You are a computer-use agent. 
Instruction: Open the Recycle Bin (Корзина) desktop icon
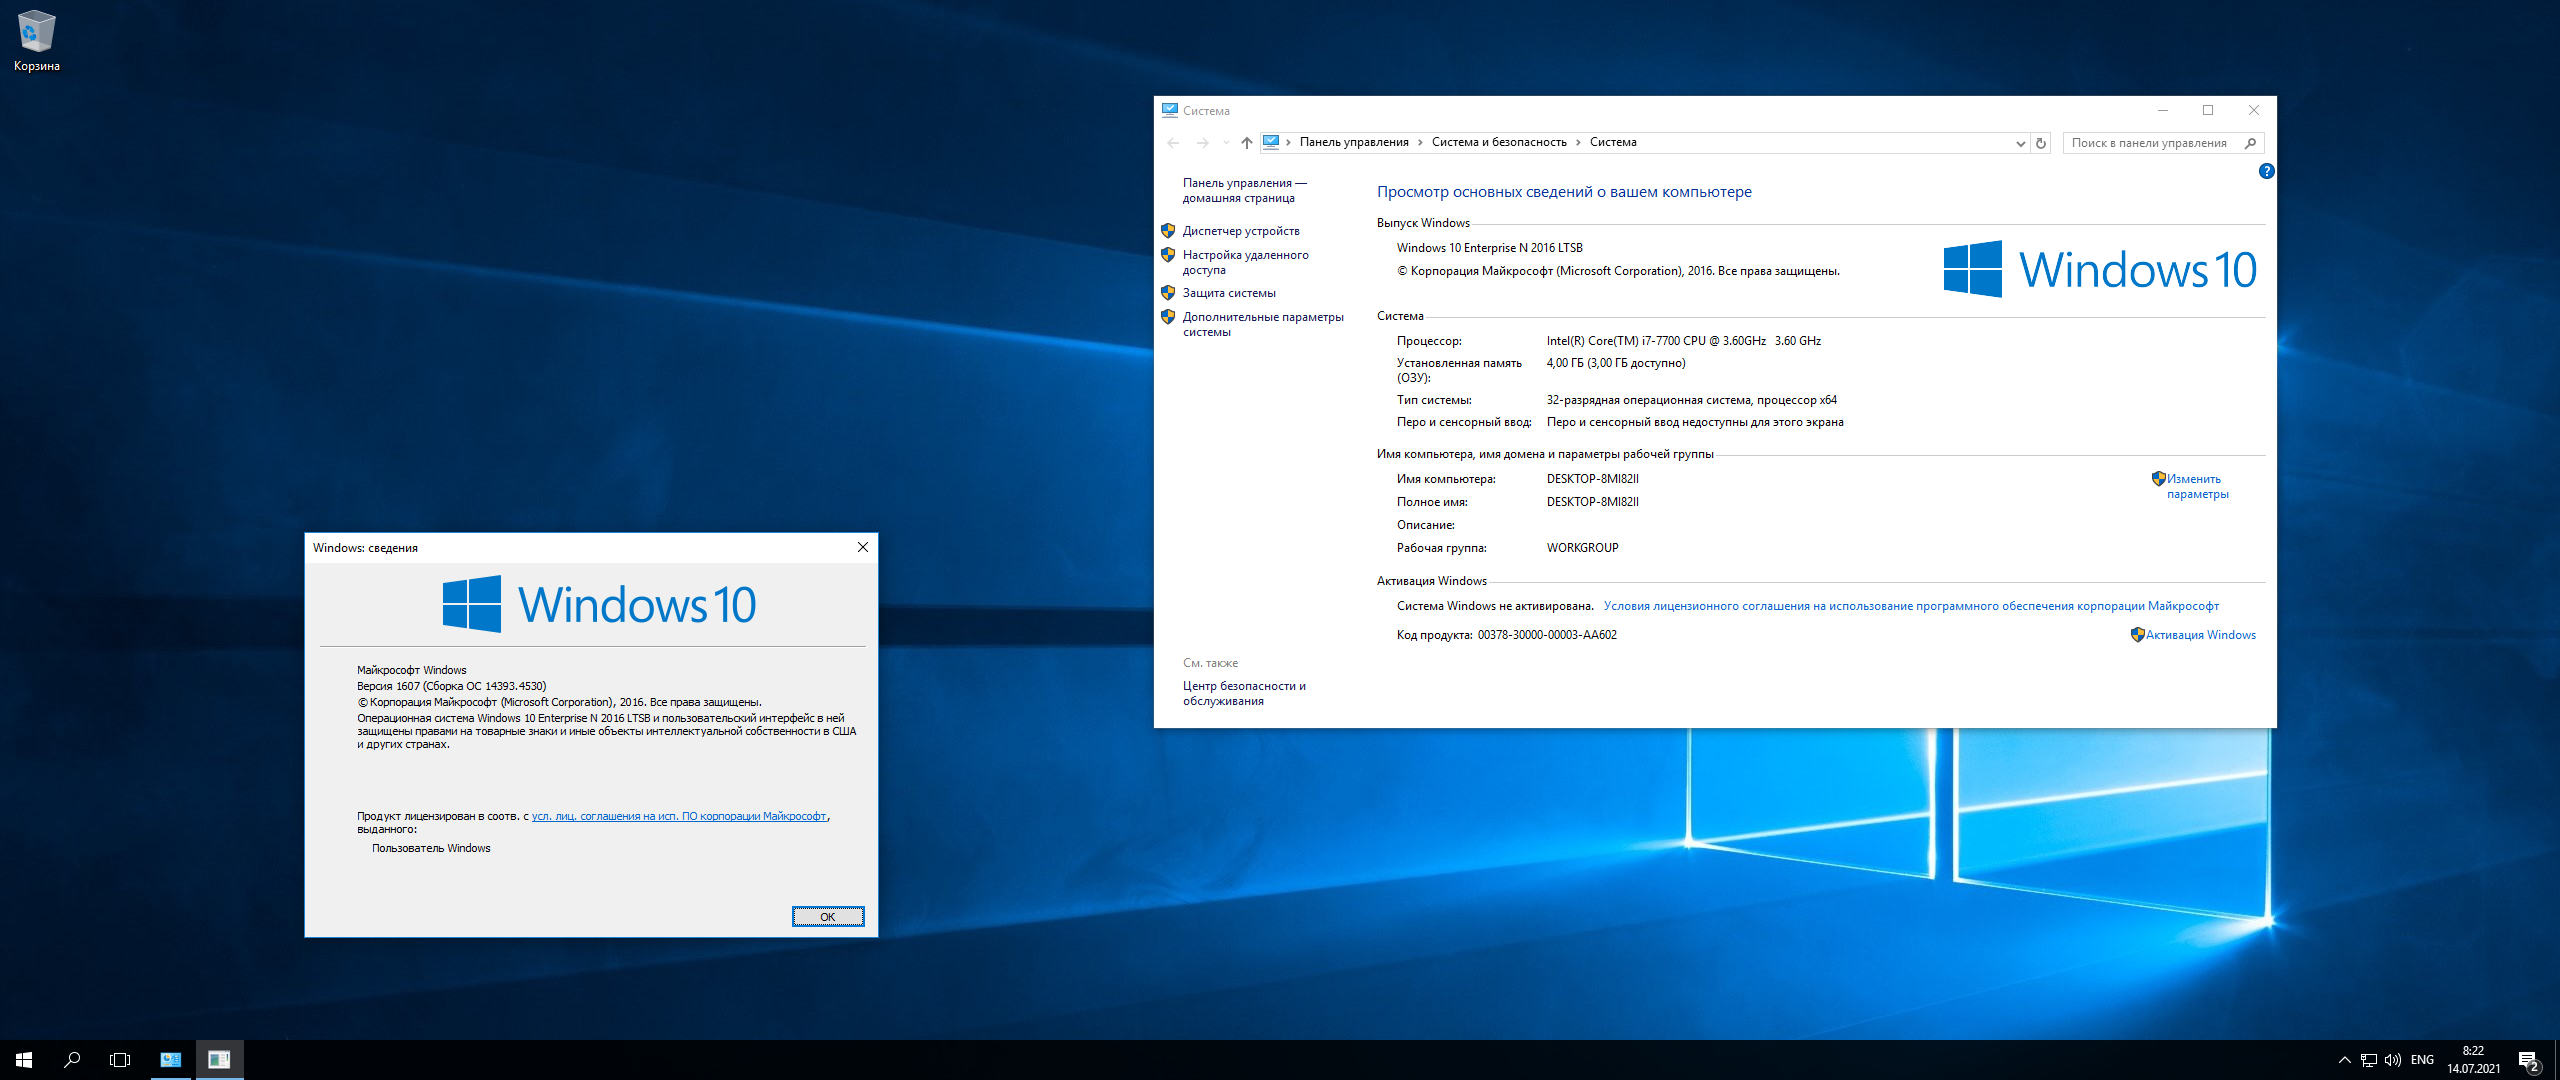click(37, 42)
